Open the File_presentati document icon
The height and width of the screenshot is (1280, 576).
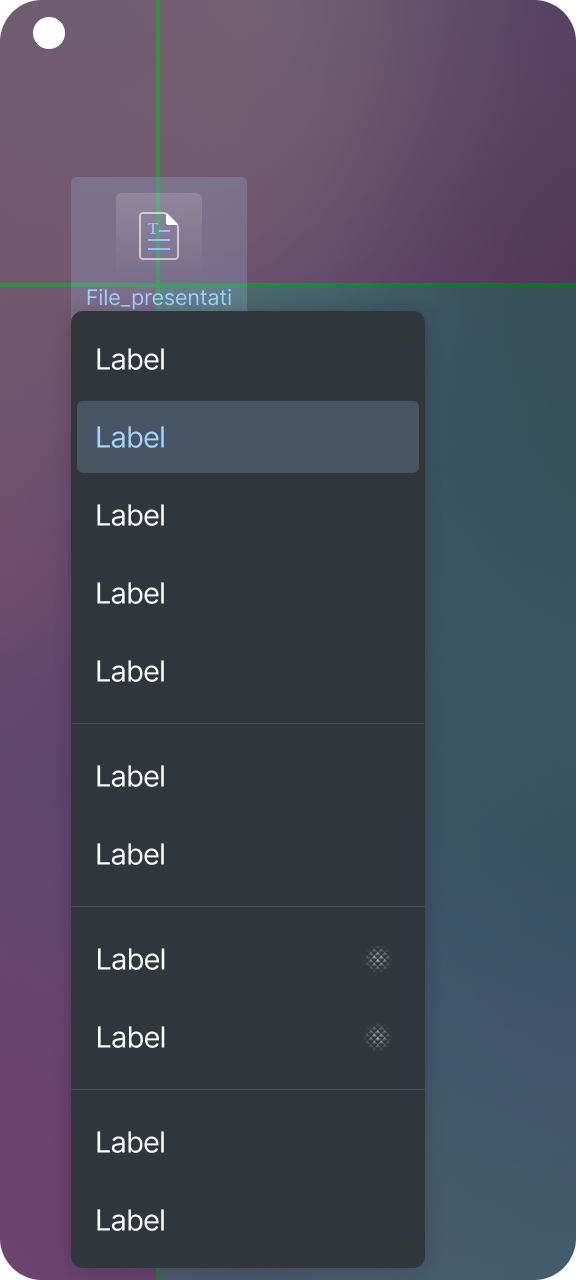(159, 236)
